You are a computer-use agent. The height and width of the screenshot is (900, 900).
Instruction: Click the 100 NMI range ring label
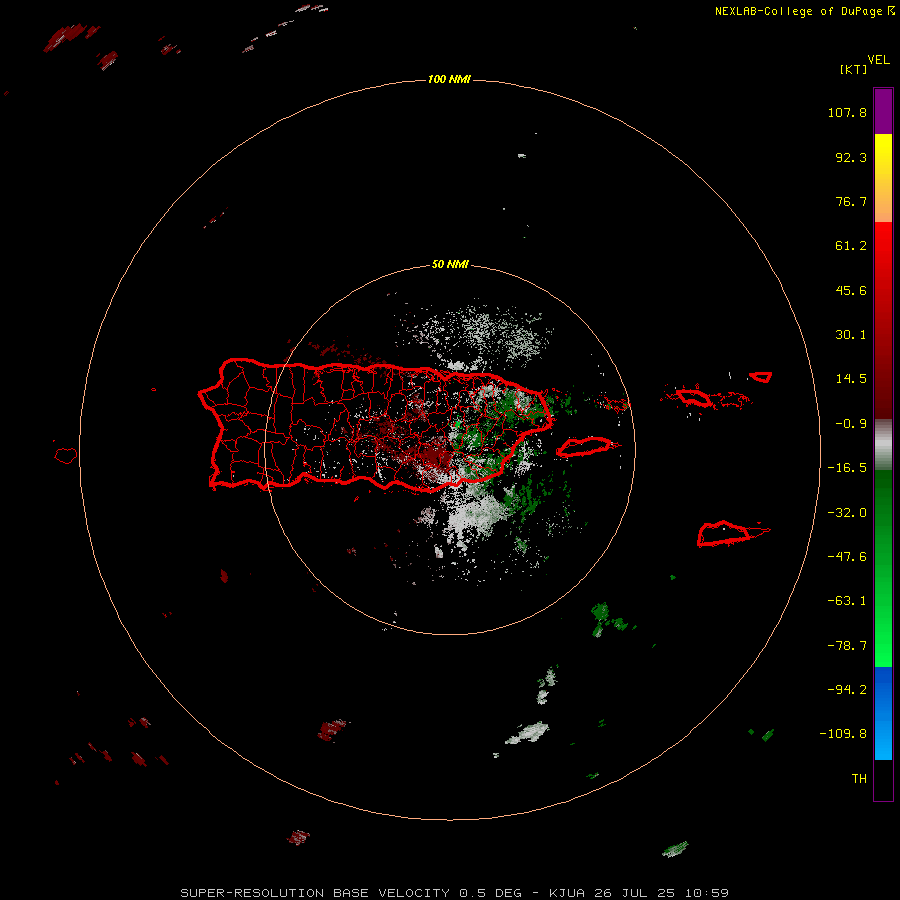click(x=449, y=79)
